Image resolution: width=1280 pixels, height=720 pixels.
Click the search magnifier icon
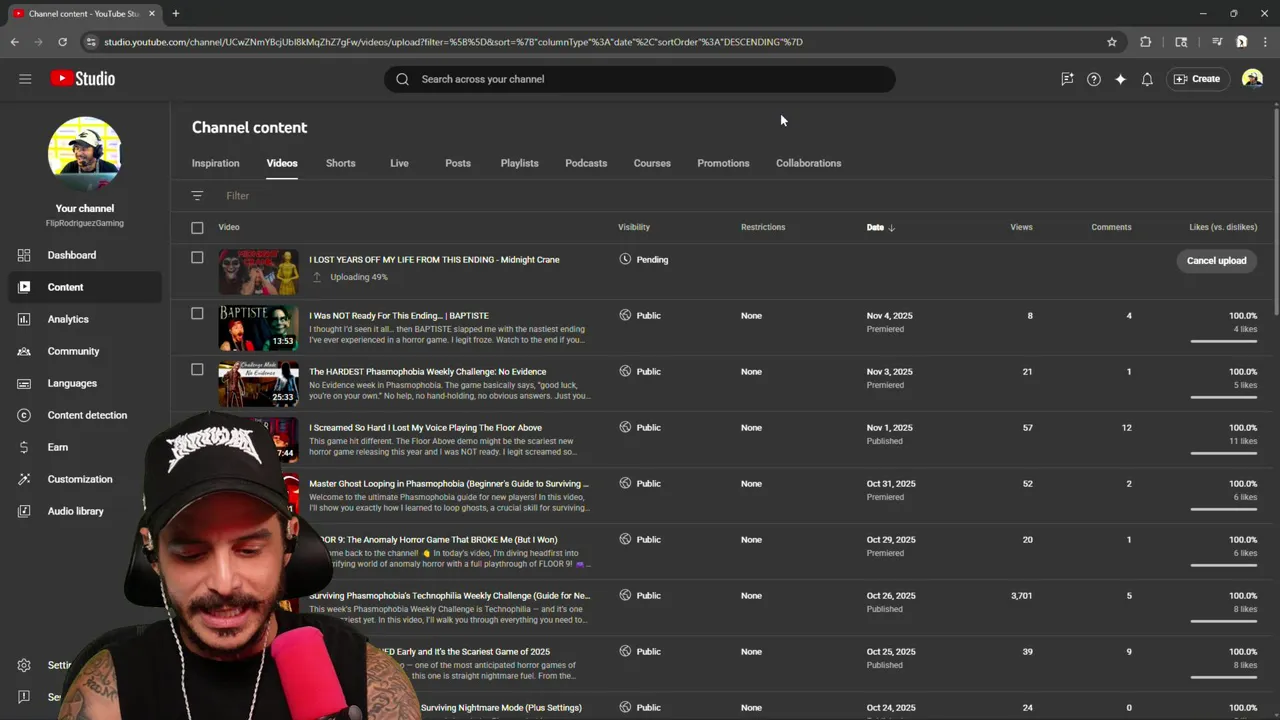[x=402, y=79]
